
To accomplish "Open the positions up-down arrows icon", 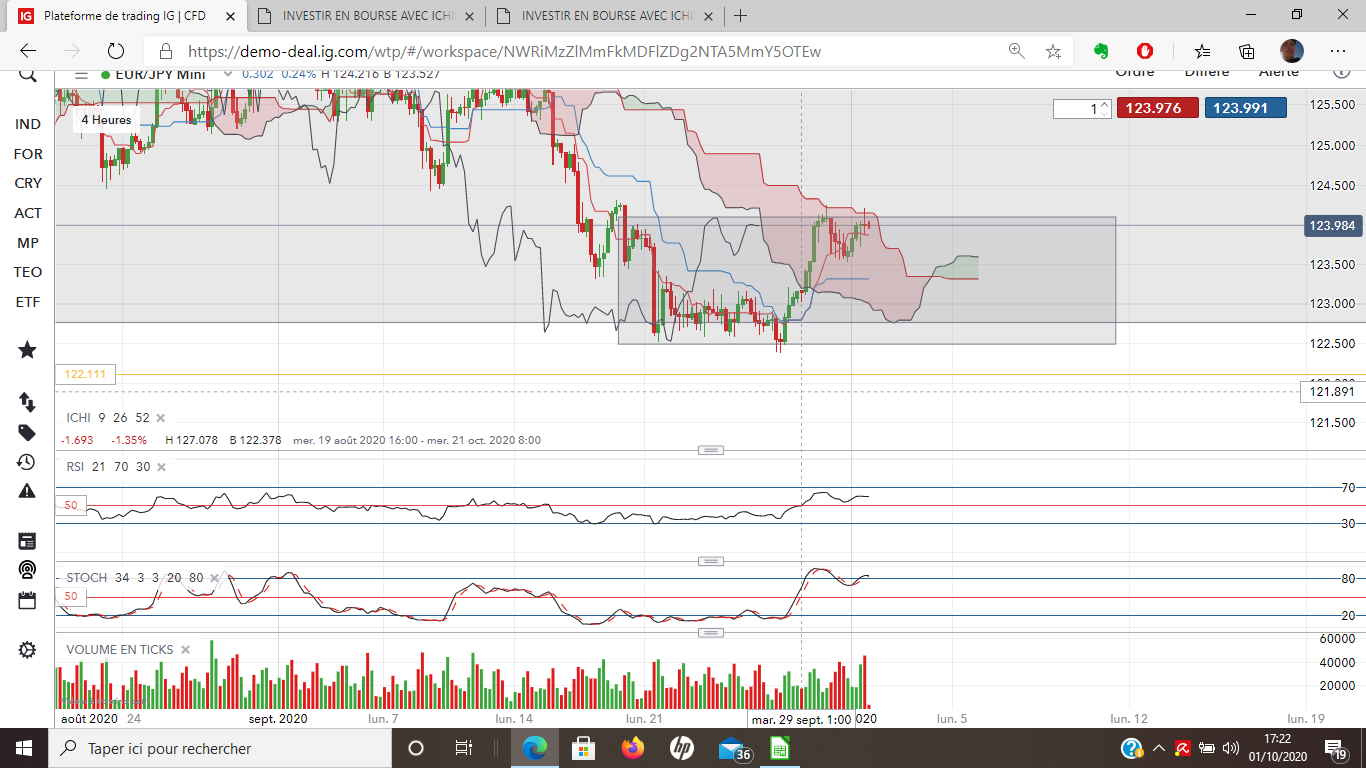I will click(27, 402).
